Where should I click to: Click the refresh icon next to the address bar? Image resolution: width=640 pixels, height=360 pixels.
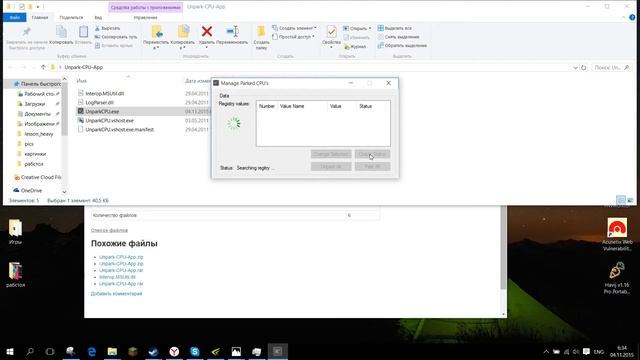(584, 67)
